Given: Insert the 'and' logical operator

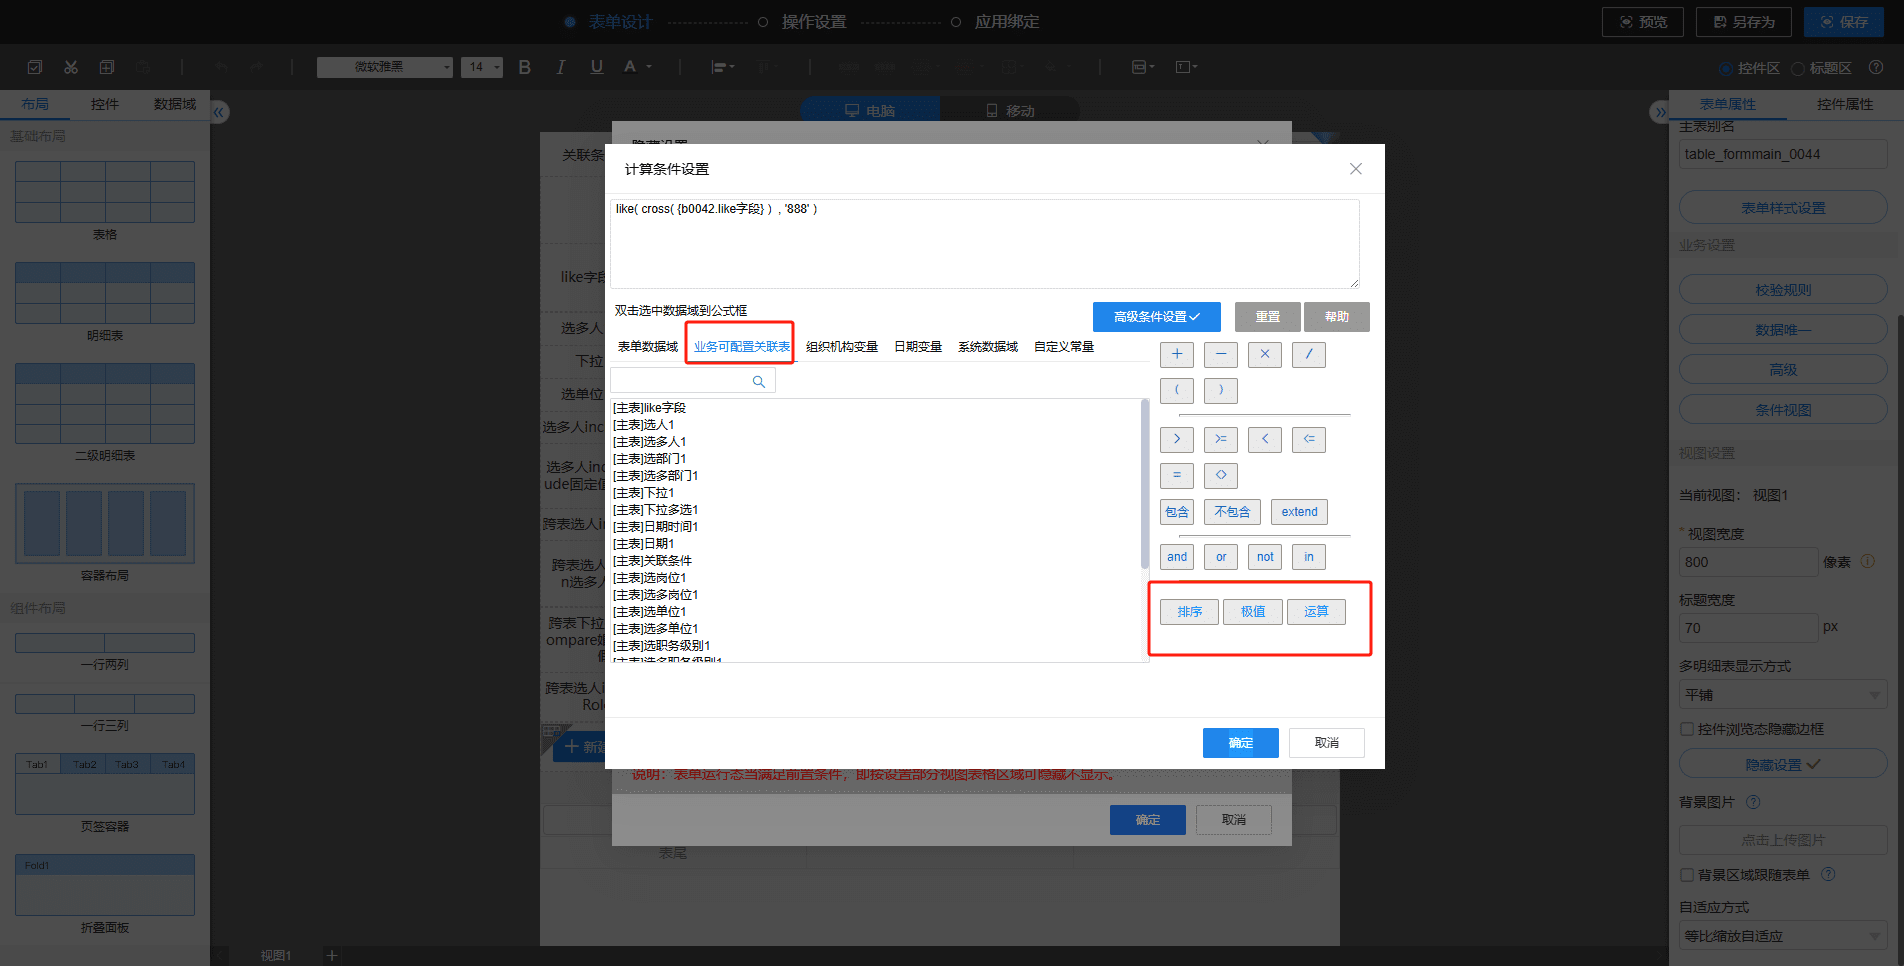Looking at the screenshot, I should pyautogui.click(x=1177, y=557).
